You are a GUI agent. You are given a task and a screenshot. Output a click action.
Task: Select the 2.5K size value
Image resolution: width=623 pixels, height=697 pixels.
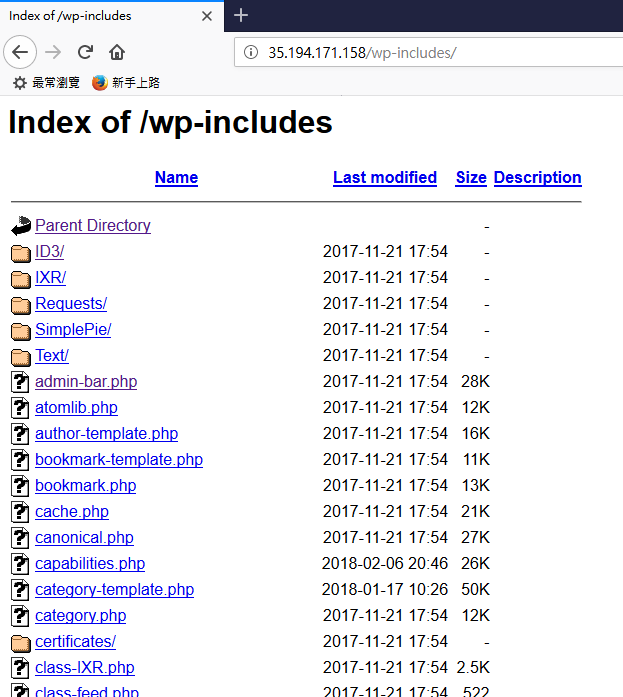(473, 667)
